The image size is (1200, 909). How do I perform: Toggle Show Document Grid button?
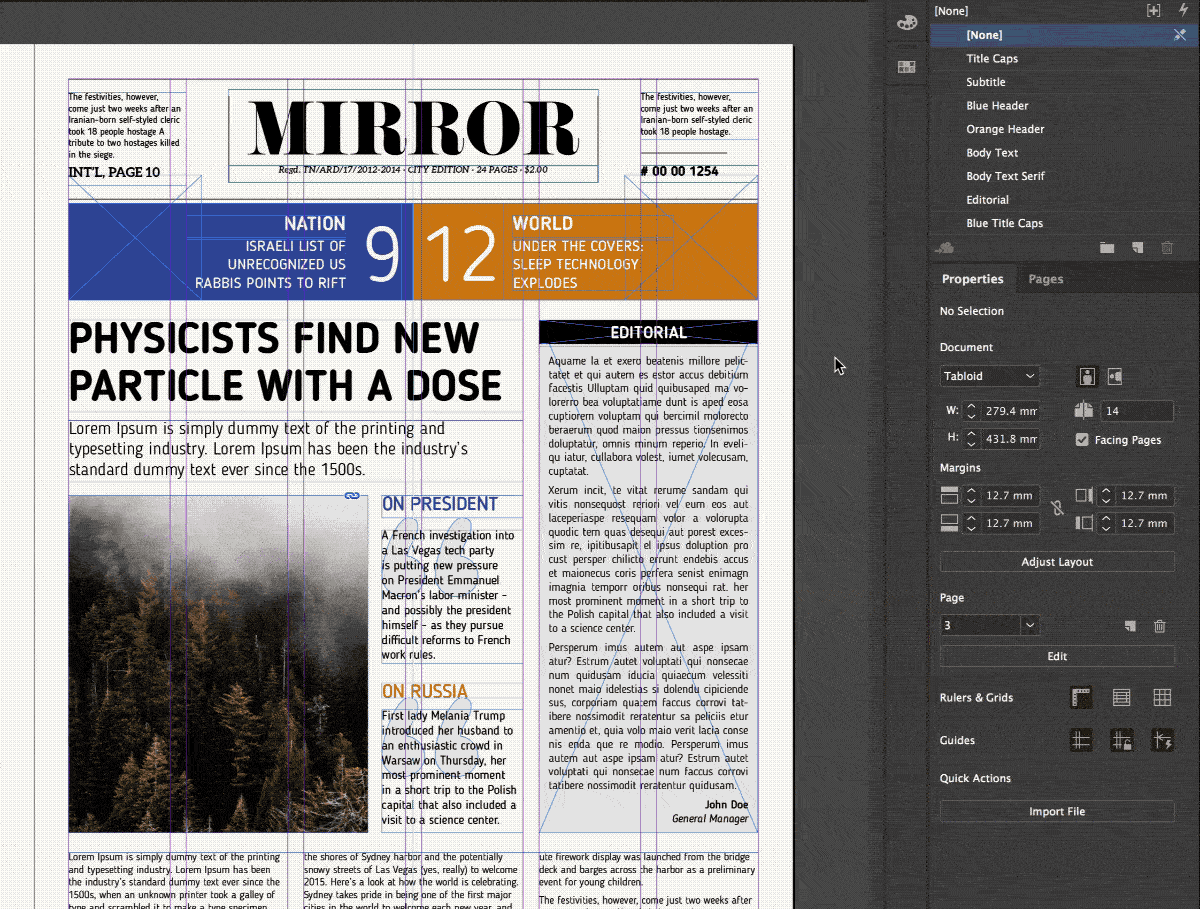1162,698
